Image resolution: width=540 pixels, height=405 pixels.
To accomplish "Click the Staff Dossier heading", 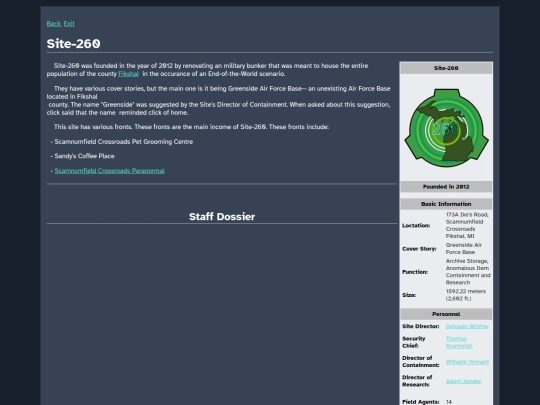I will point(222,217).
